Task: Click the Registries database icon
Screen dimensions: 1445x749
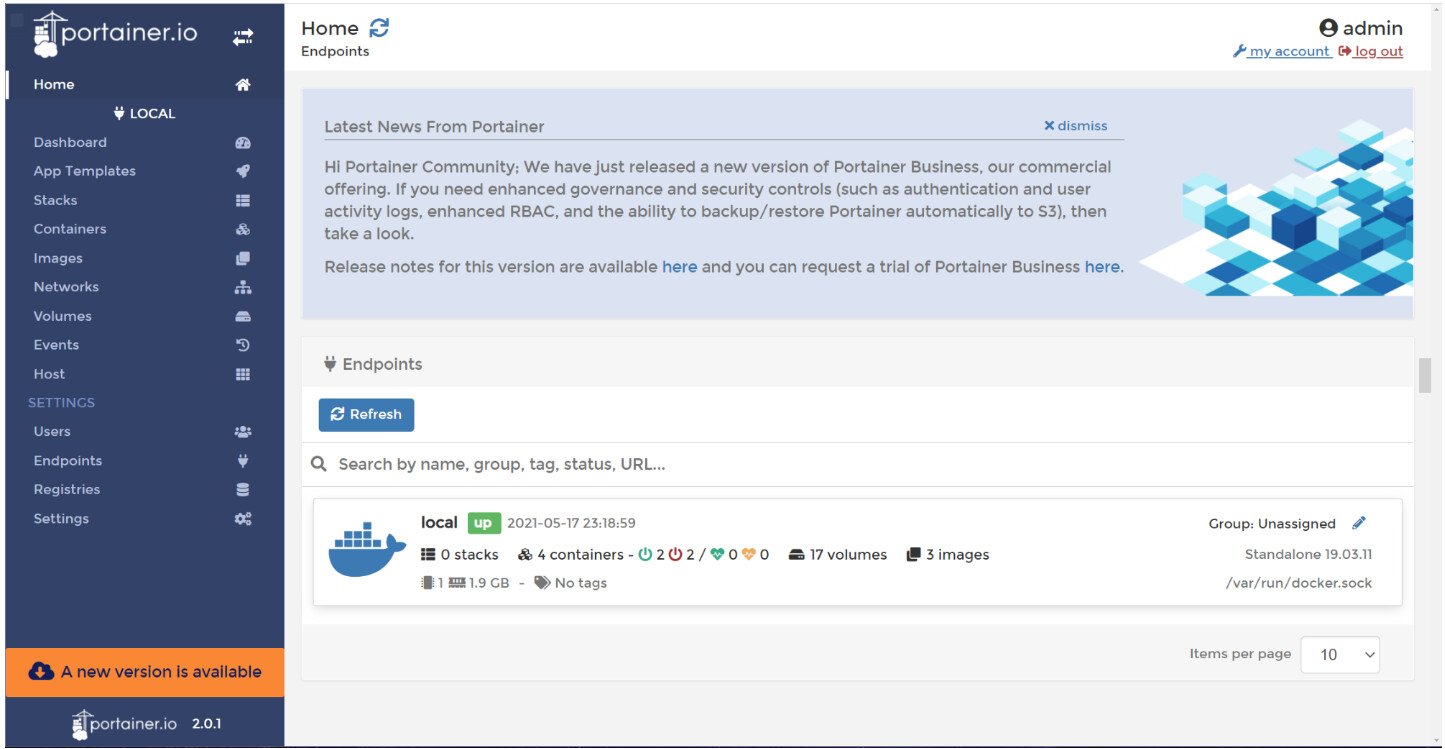Action: click(243, 490)
